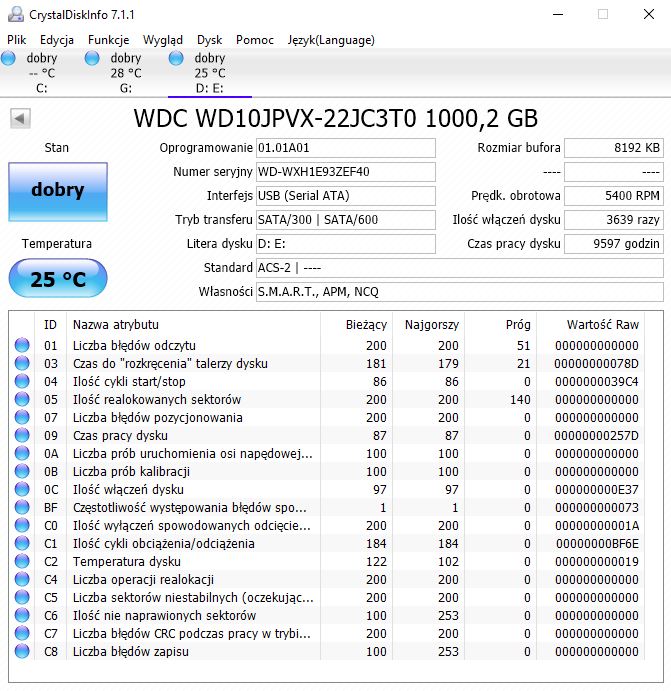Click transfer mode field SATA/300 | SATA/600

click(346, 220)
